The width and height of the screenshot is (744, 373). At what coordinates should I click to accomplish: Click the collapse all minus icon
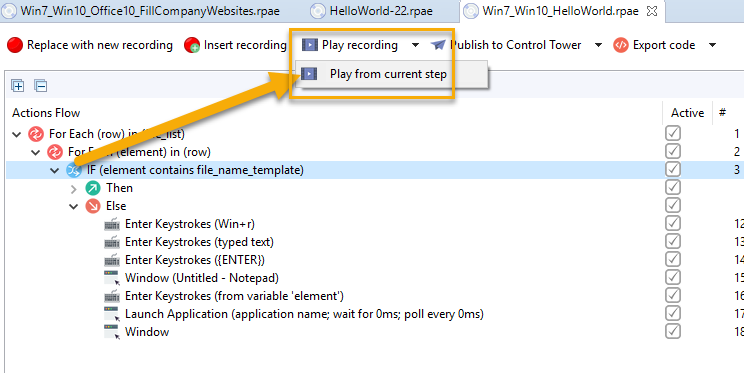coord(41,86)
